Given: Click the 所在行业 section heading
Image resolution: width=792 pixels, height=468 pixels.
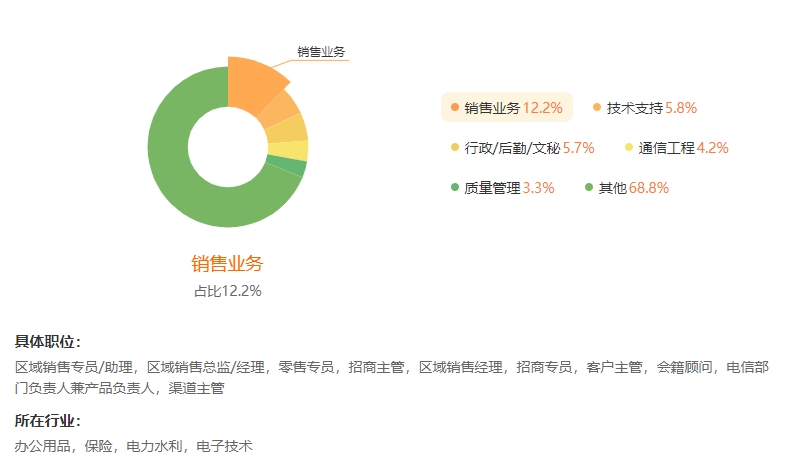Looking at the screenshot, I should (47, 421).
